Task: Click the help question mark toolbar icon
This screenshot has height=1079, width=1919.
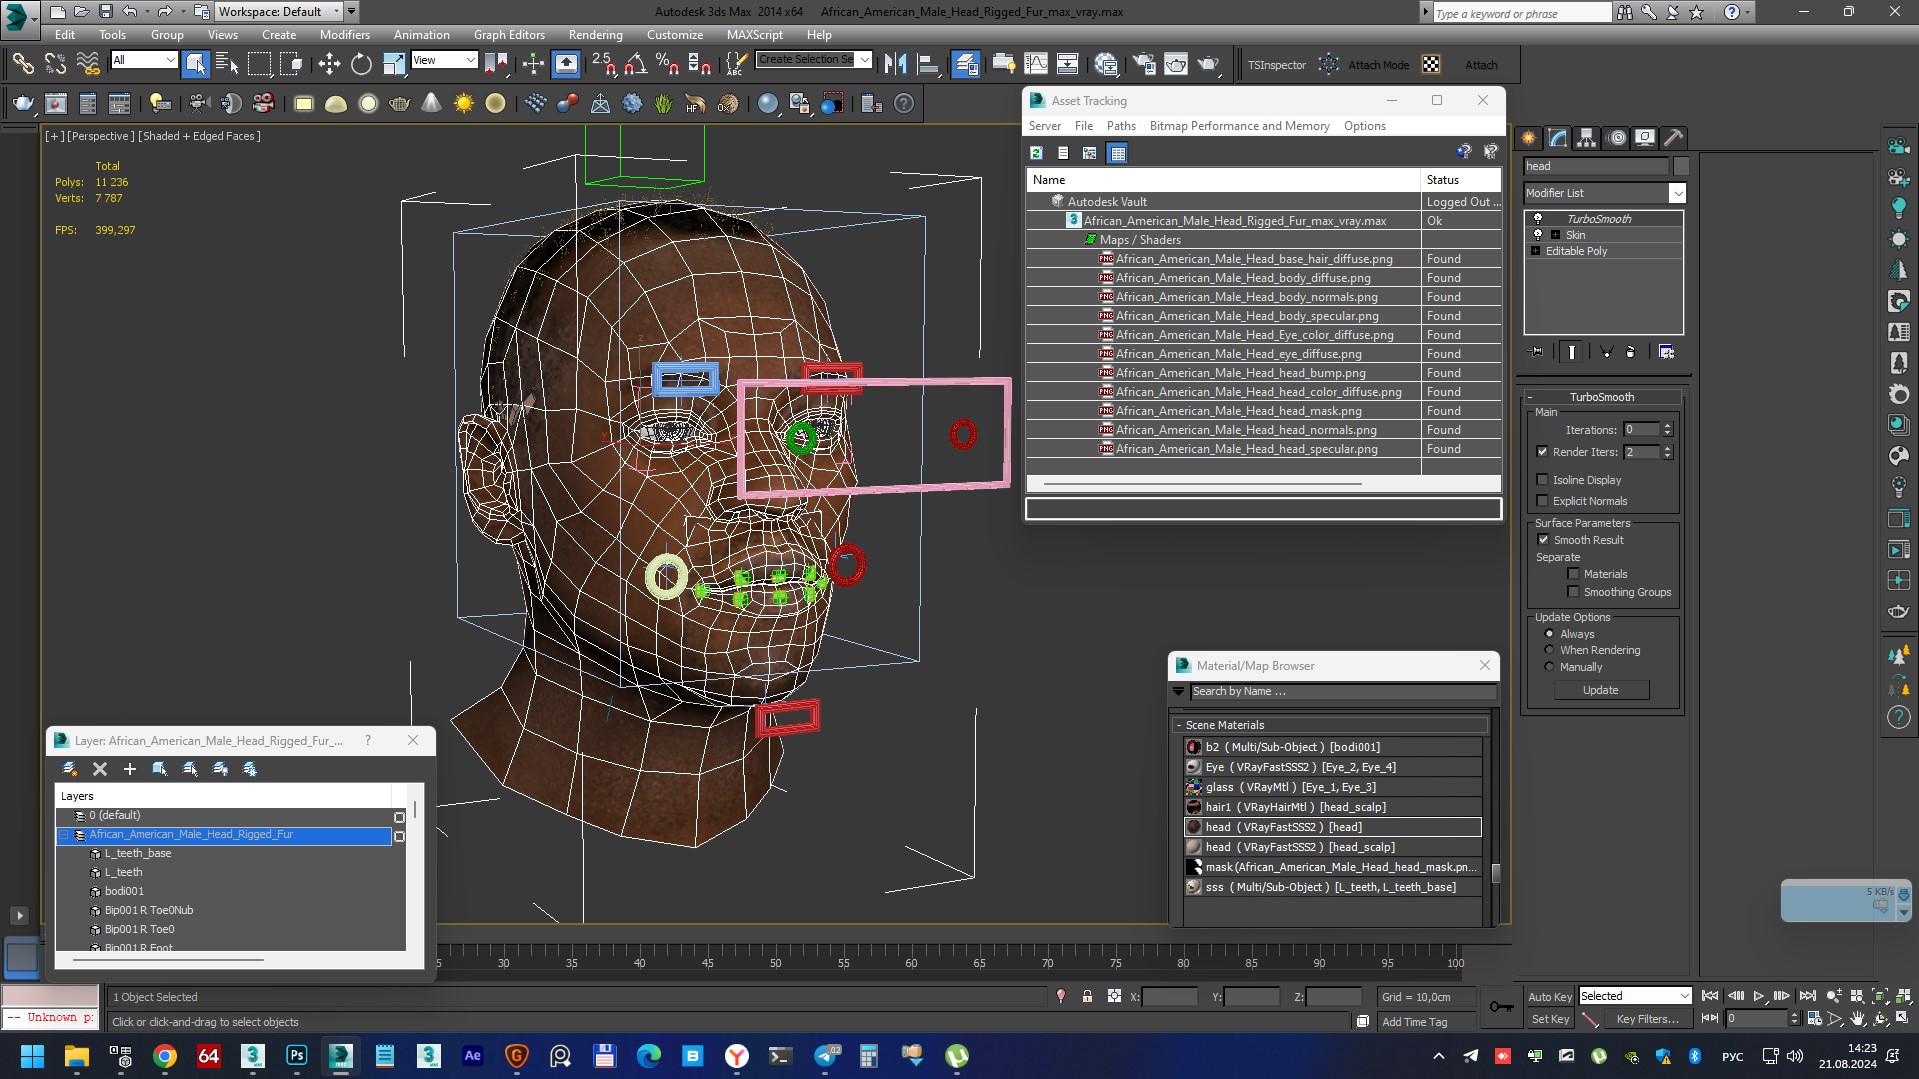Action: (903, 103)
